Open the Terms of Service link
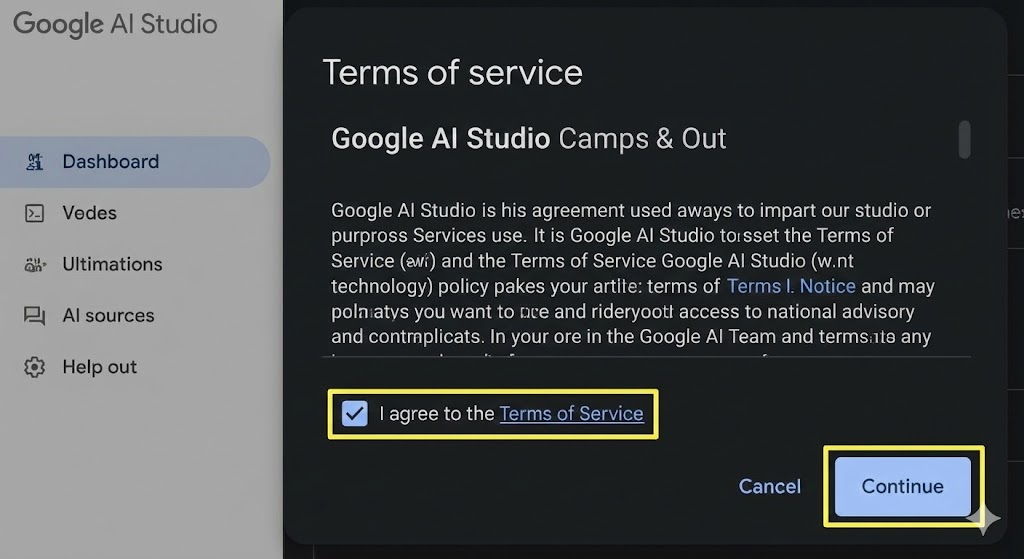This screenshot has width=1024, height=559. (571, 414)
